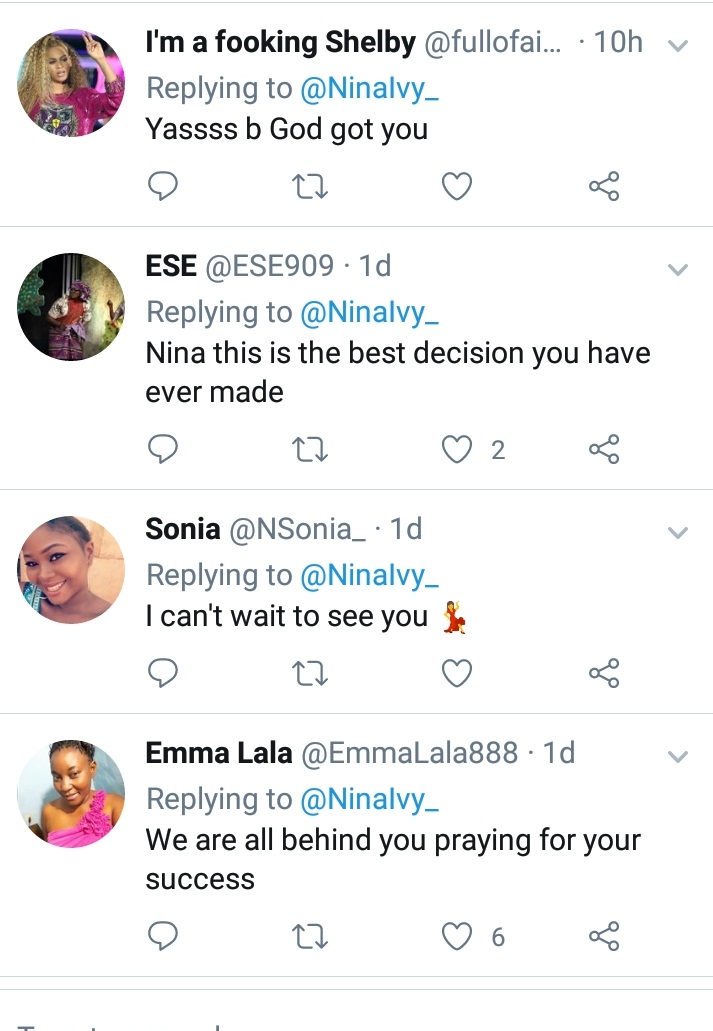Retweet Emma Lala's tweet
713x1031 pixels.
(x=309, y=936)
